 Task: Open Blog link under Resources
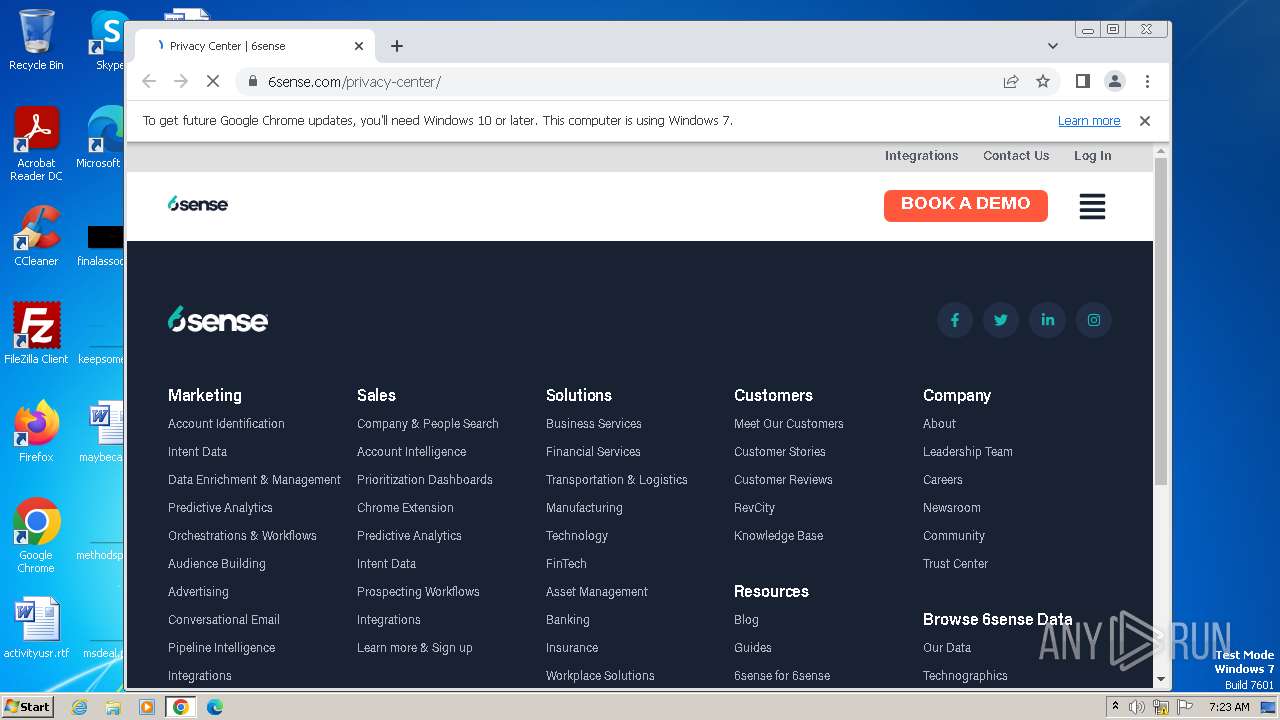(x=746, y=620)
